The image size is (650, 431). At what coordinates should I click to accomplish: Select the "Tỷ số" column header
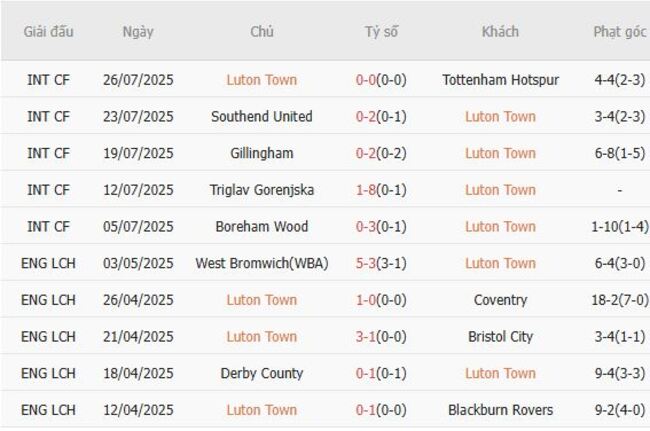381,31
